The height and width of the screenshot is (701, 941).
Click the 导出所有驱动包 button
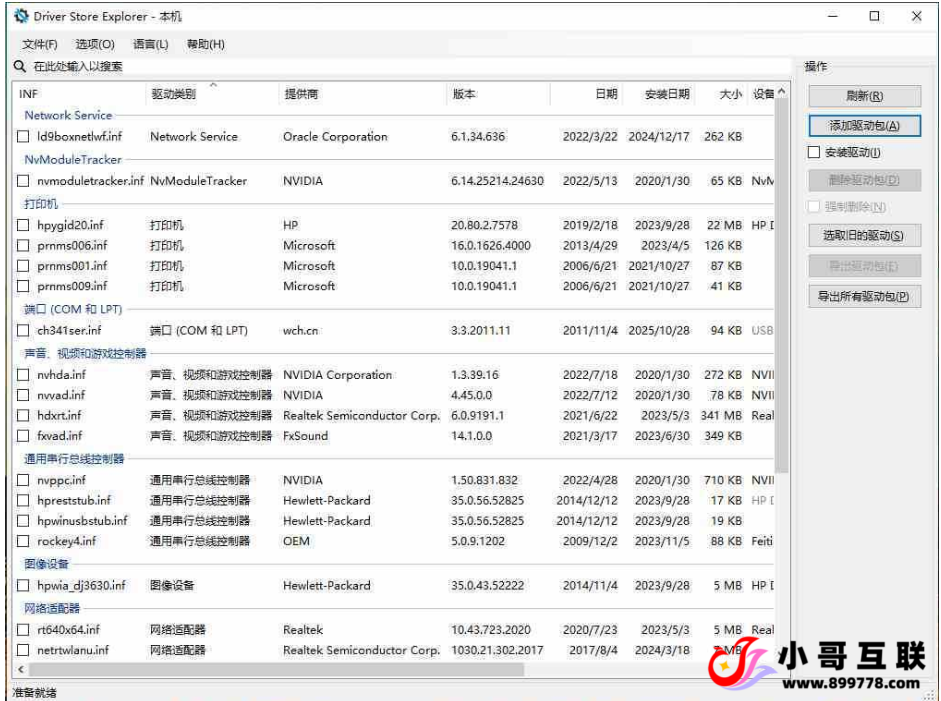(x=864, y=294)
